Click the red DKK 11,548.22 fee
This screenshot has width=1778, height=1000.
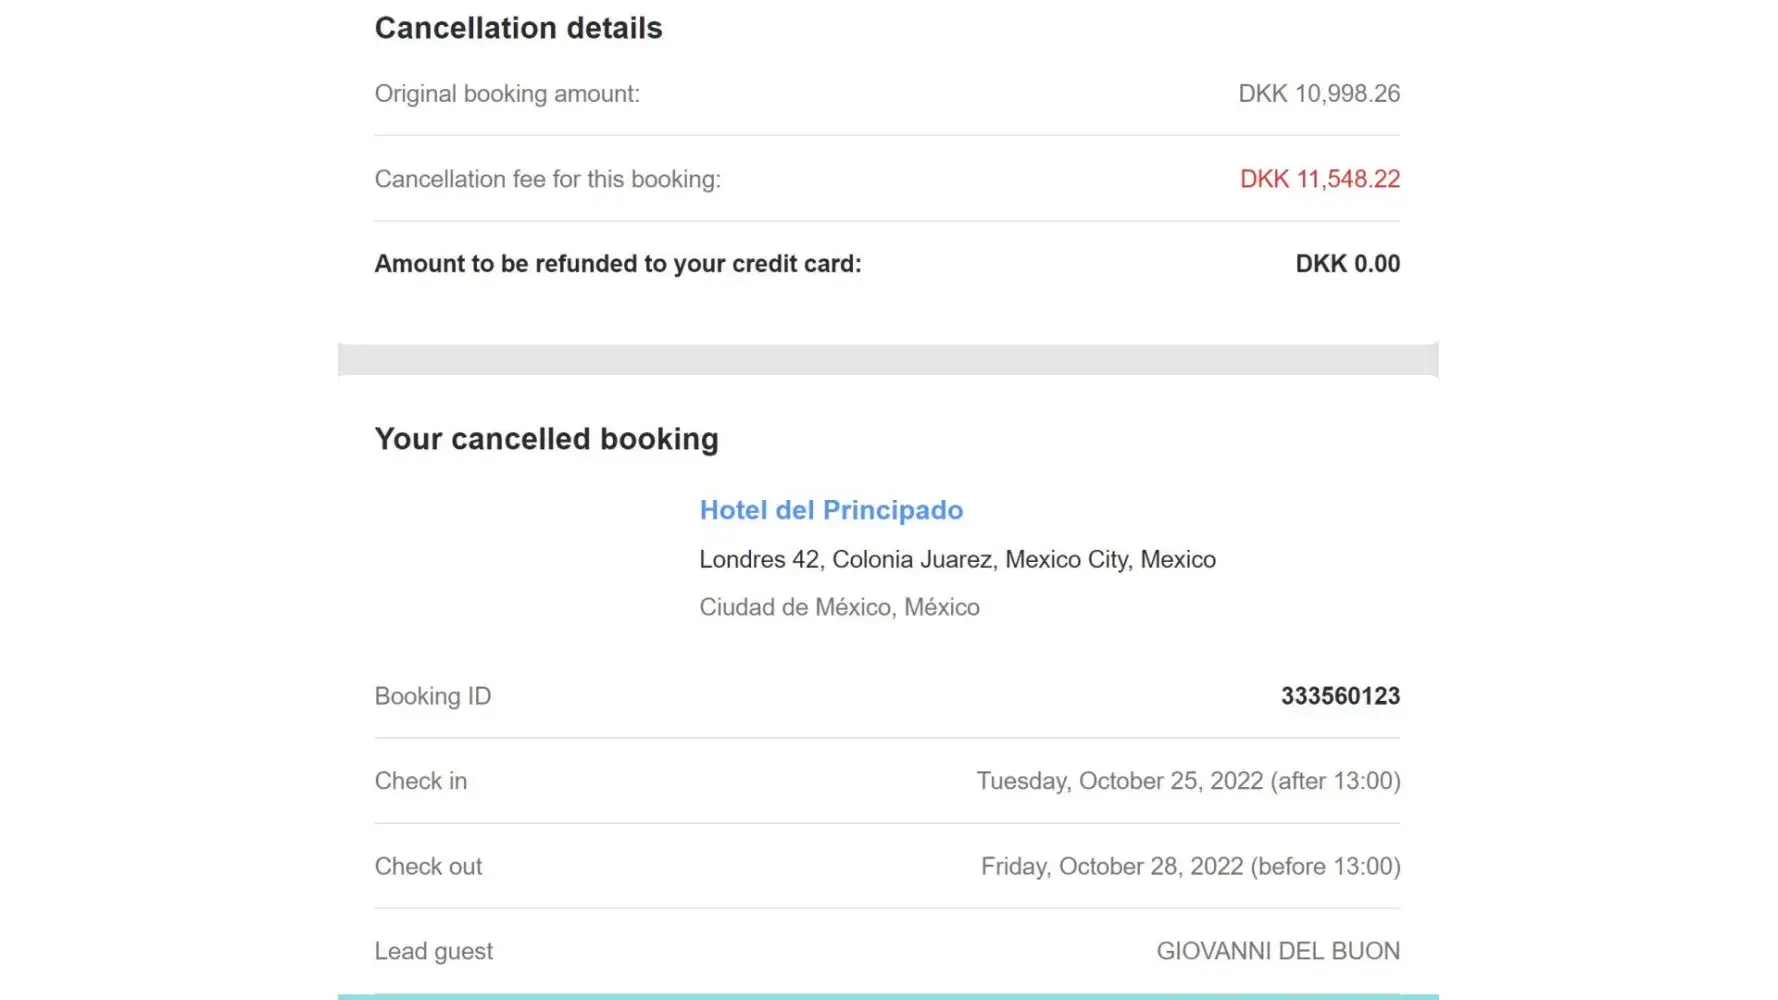[x=1319, y=179]
